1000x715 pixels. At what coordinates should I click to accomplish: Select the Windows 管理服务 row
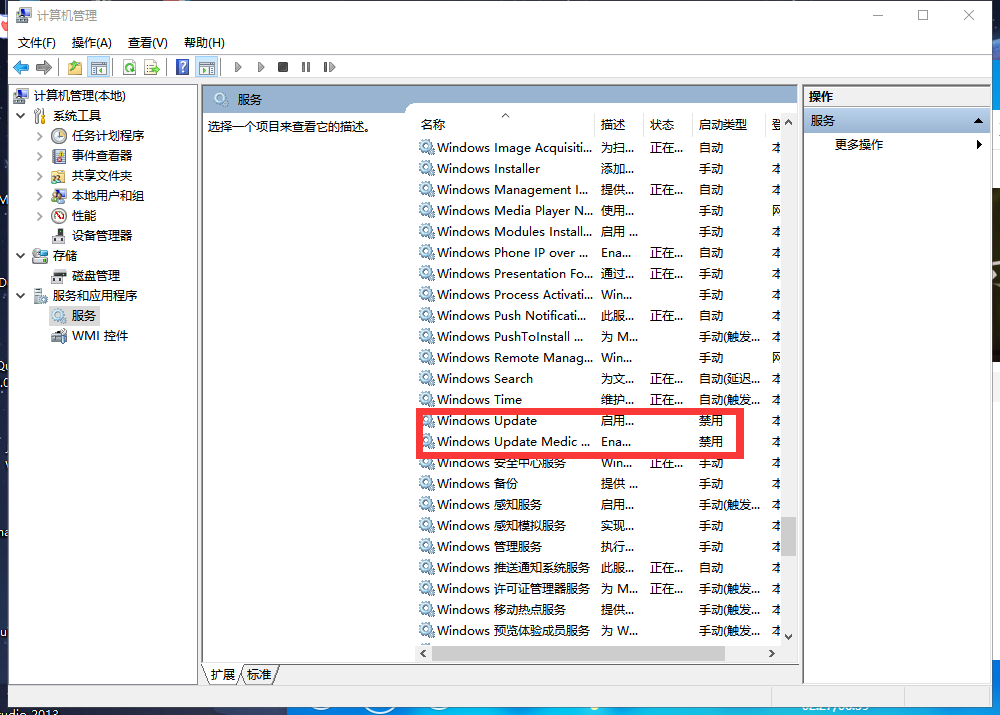click(x=599, y=547)
